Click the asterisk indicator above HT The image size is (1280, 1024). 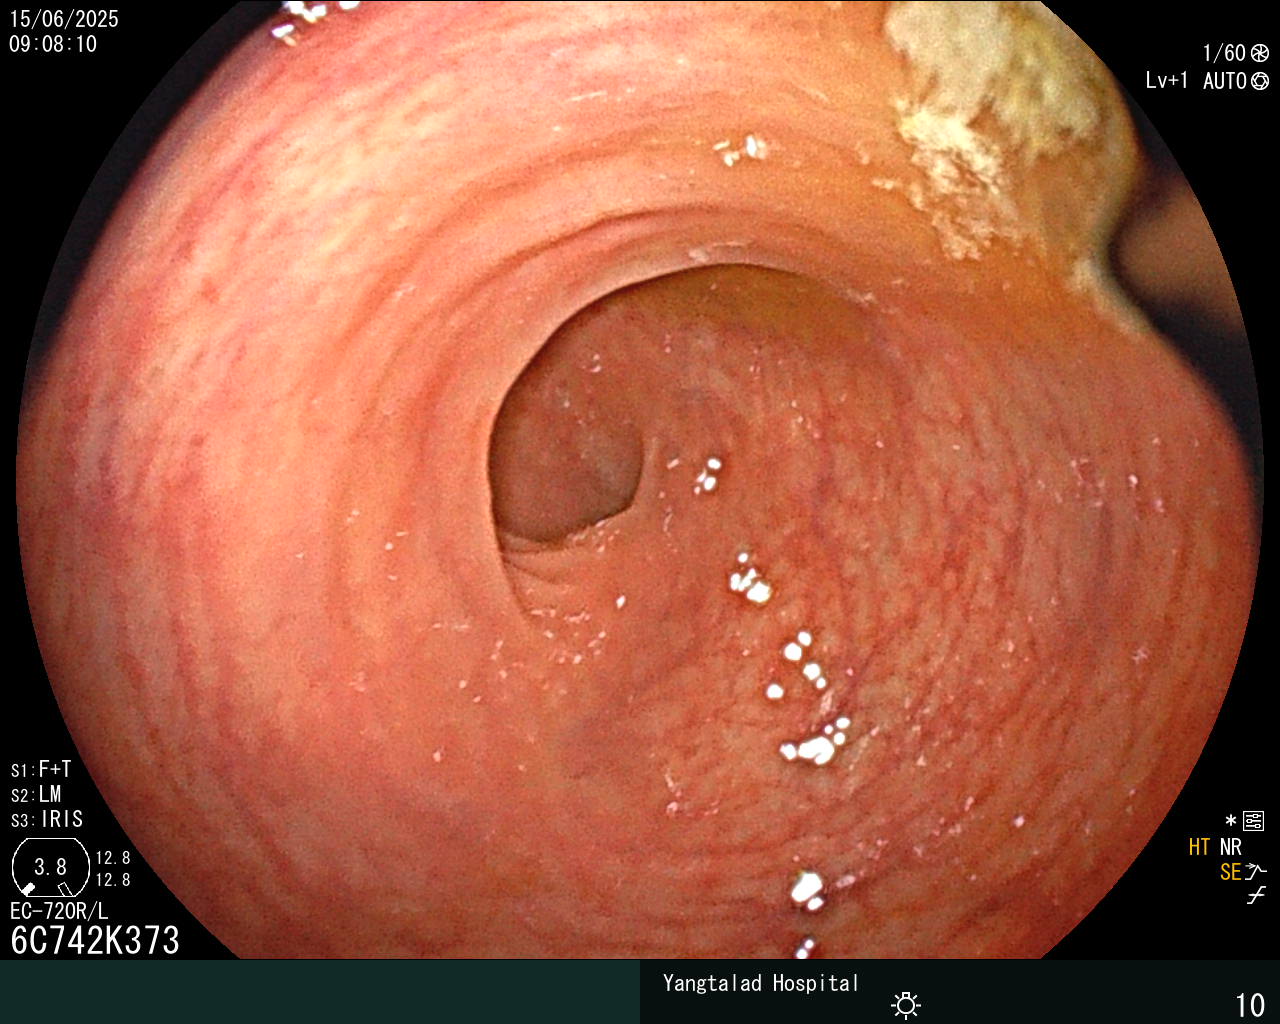tap(1231, 821)
